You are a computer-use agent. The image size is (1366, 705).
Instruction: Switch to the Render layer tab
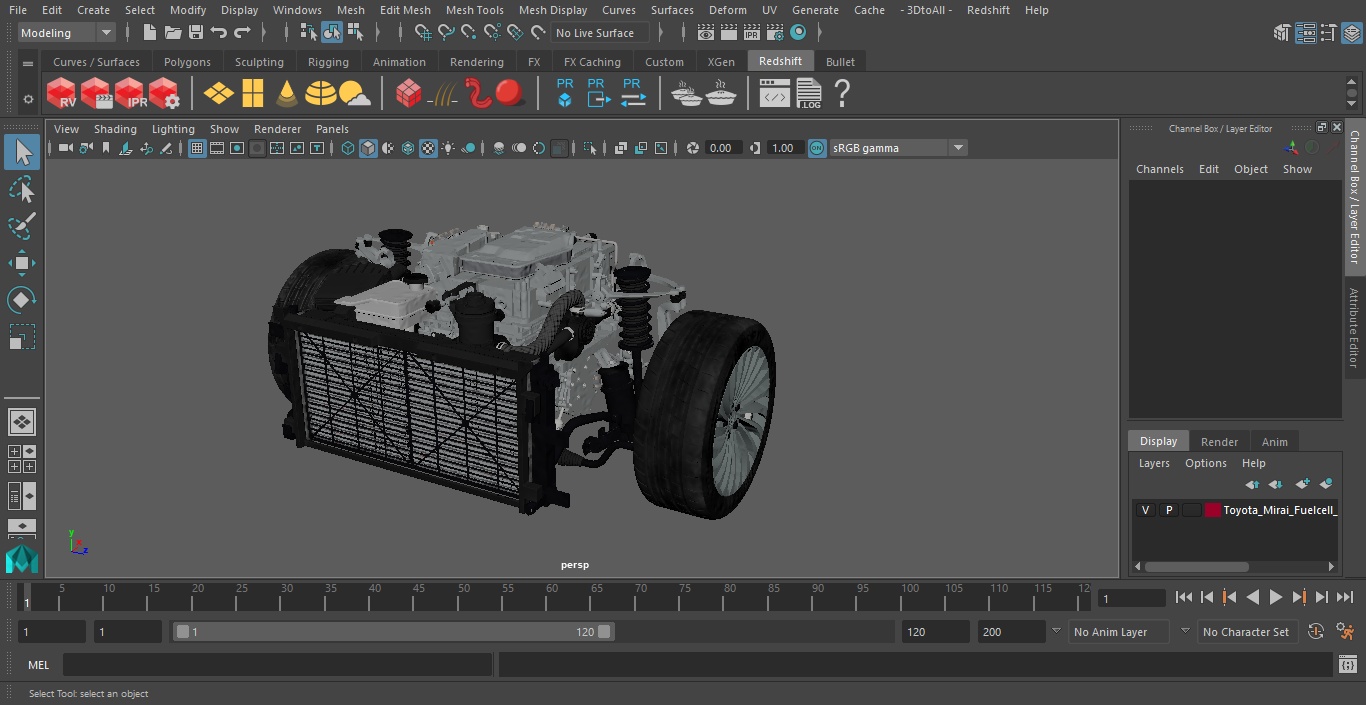coord(1219,442)
